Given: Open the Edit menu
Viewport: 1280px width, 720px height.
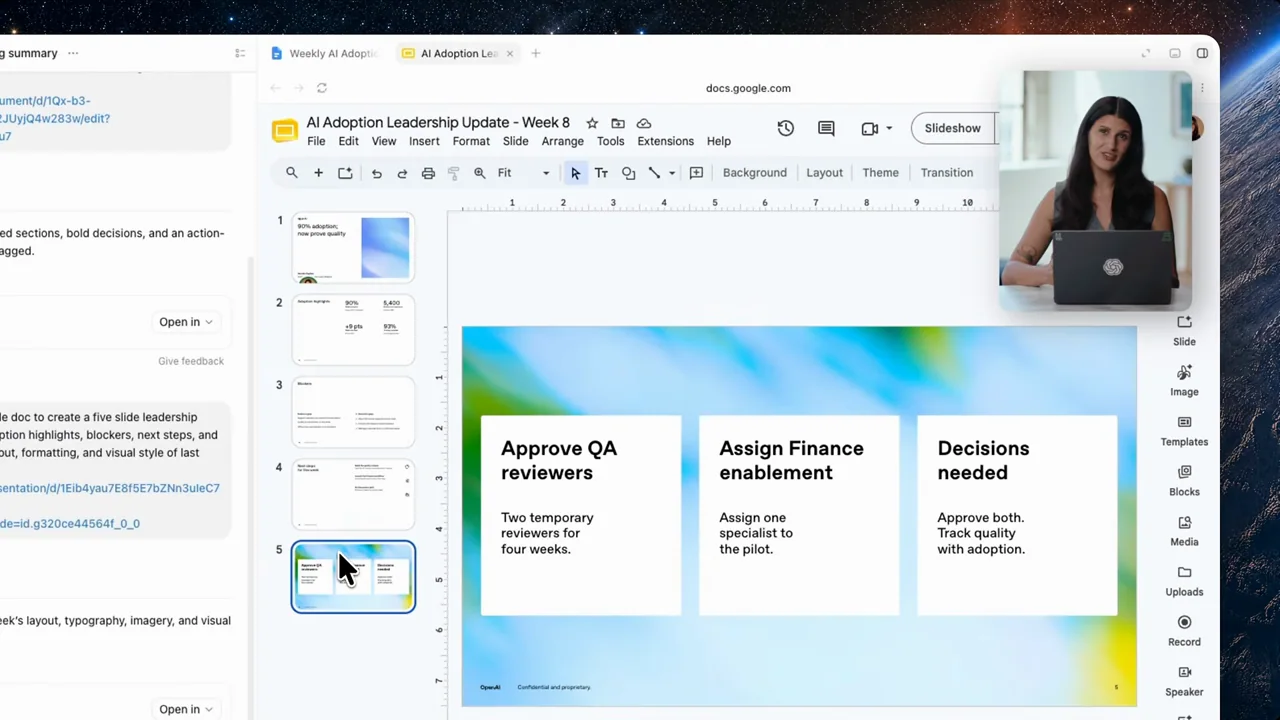Looking at the screenshot, I should pyautogui.click(x=348, y=141).
